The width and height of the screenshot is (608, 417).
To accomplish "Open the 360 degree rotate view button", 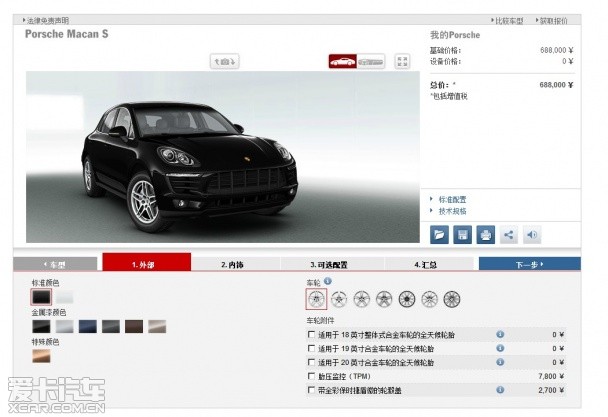I will point(225,61).
